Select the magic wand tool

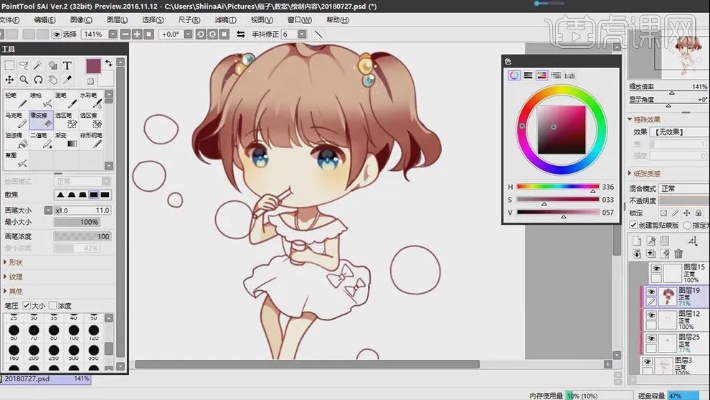(38, 66)
